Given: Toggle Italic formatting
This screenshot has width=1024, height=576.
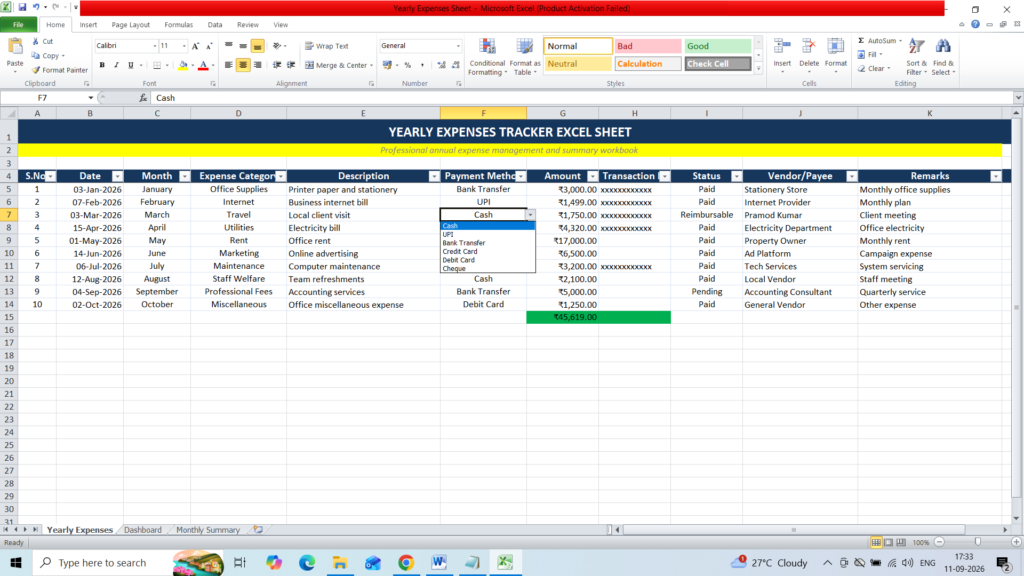Looking at the screenshot, I should [x=116, y=65].
